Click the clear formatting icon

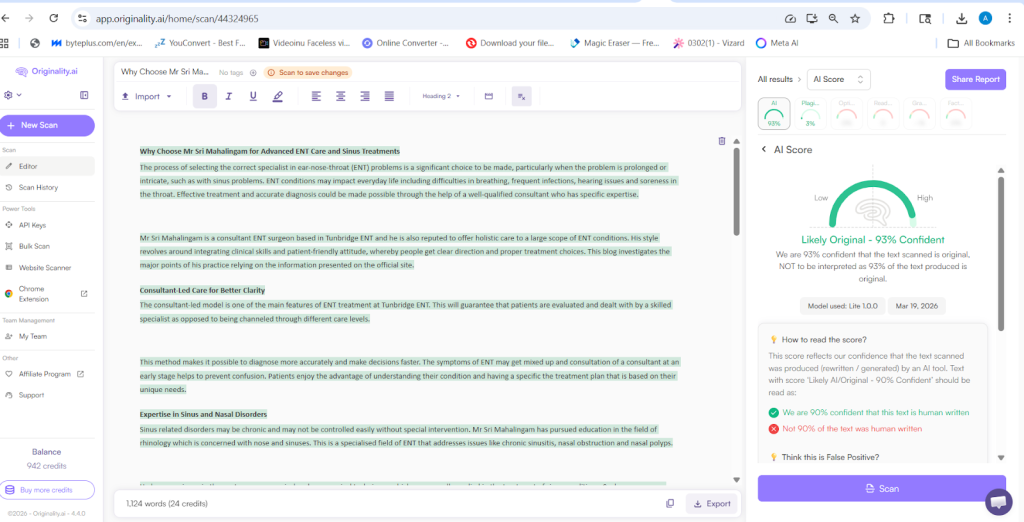pos(521,96)
